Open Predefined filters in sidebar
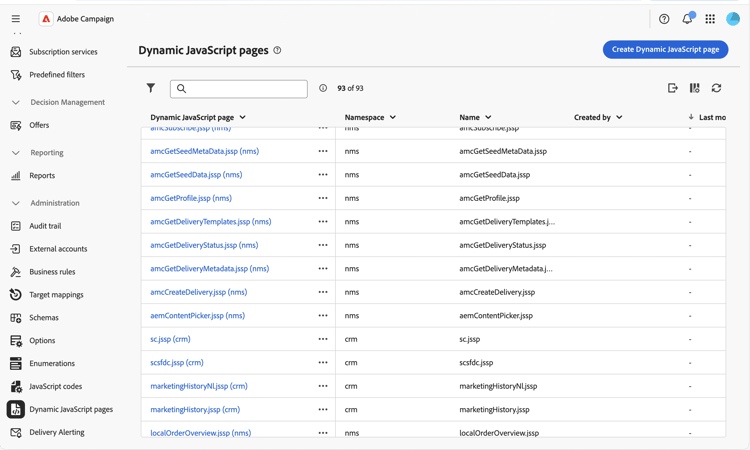Screen dimensions: 750x450 57,75
